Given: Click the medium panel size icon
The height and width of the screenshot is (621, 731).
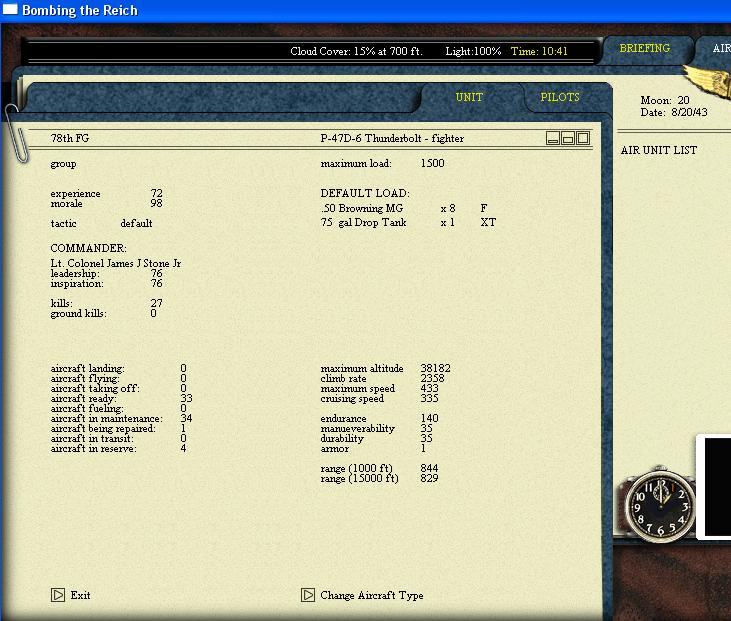Looking at the screenshot, I should click(568, 138).
